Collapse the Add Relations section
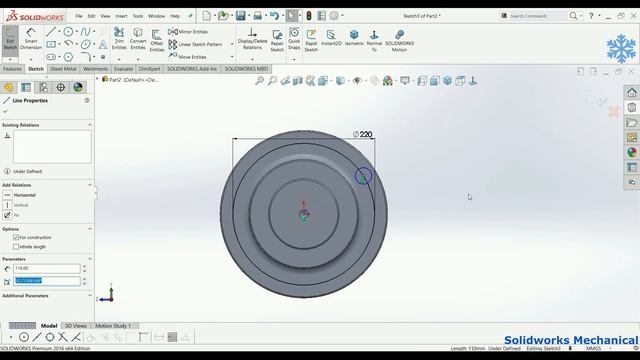This screenshot has height=360, width=640. click(x=90, y=185)
